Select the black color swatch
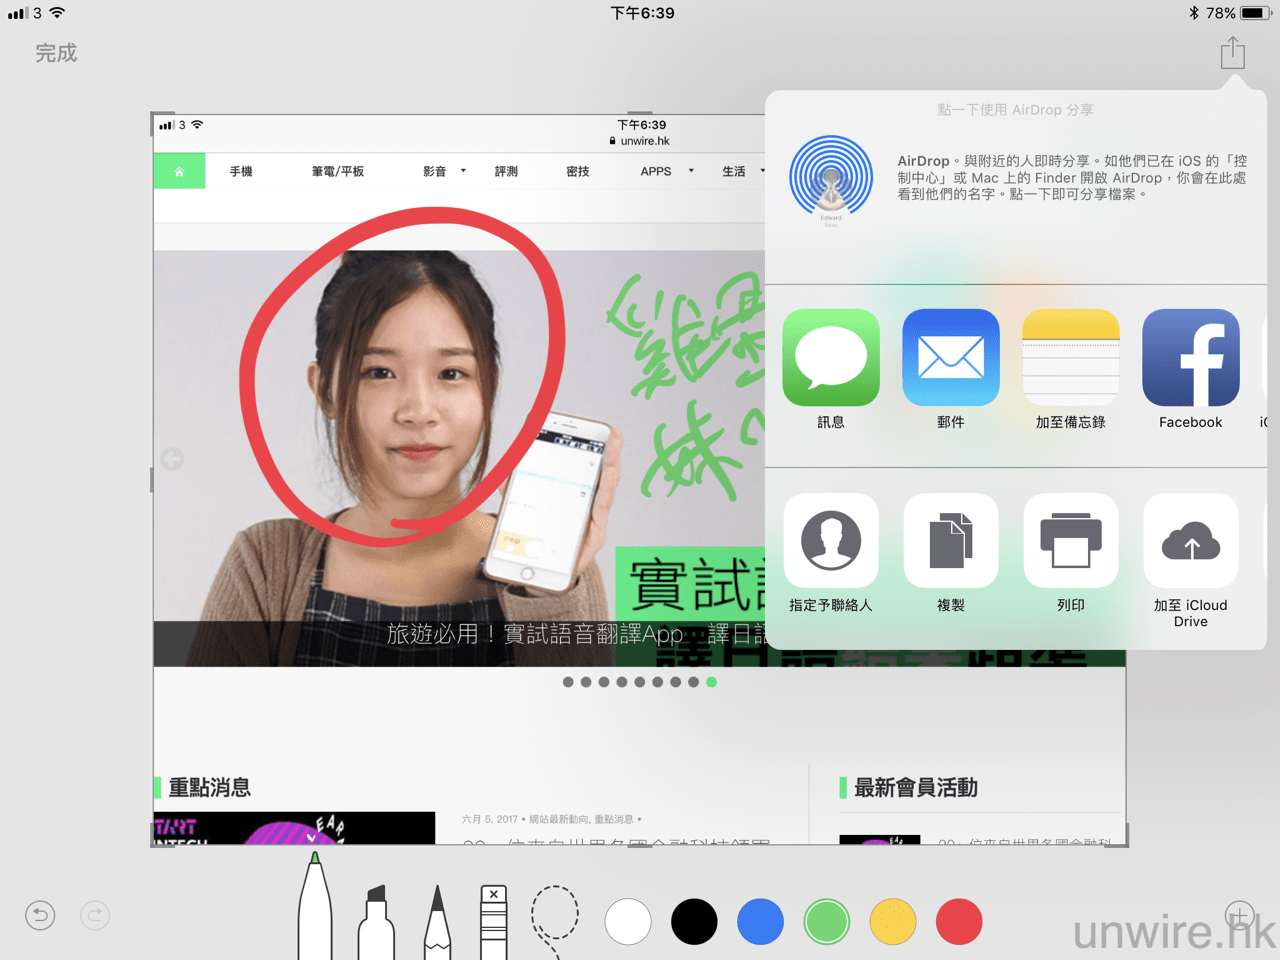The height and width of the screenshot is (960, 1280). pos(694,921)
